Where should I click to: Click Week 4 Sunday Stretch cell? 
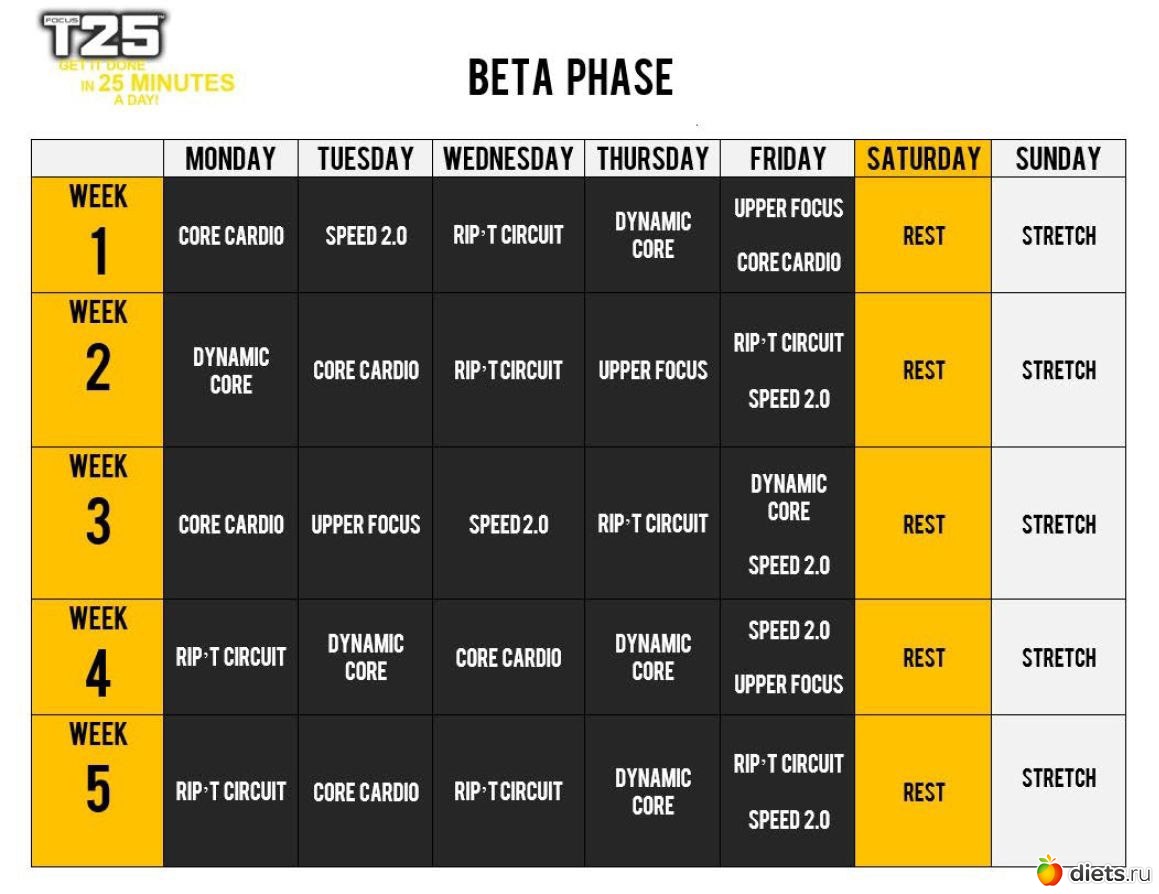(1058, 657)
